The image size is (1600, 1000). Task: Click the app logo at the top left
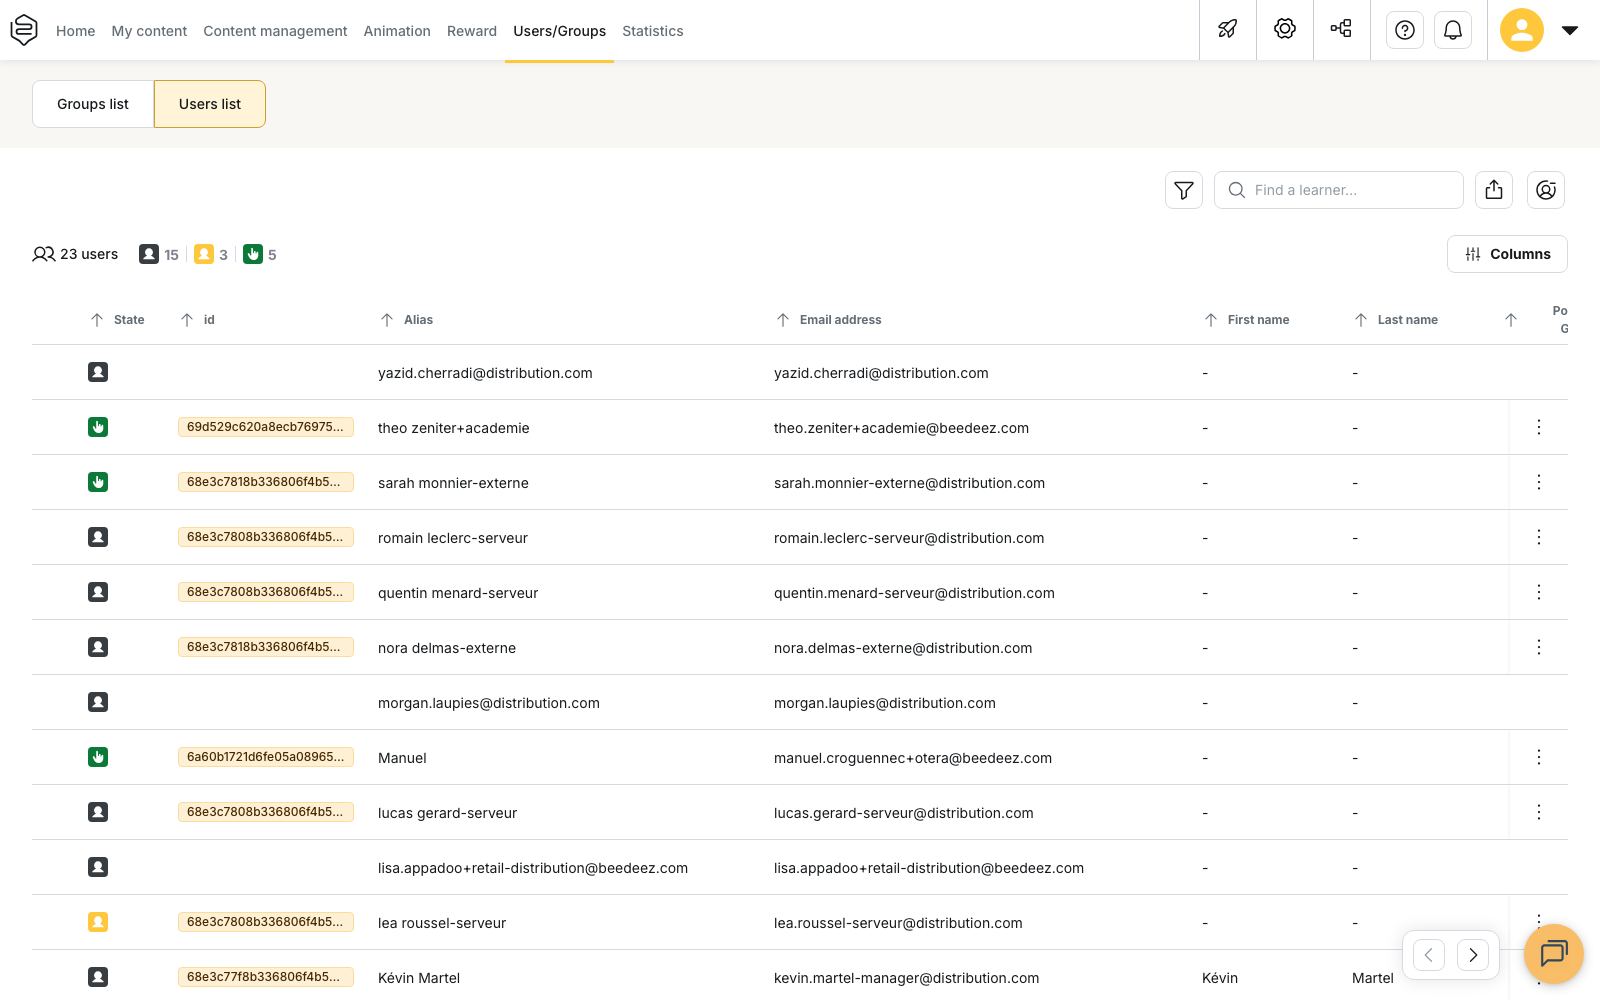(x=24, y=30)
